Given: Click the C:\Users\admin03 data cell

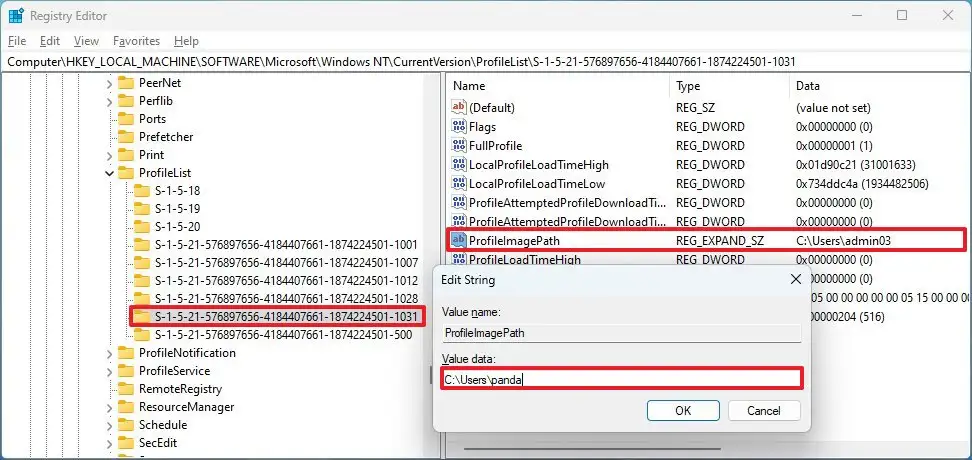Looking at the screenshot, I should click(843, 241).
